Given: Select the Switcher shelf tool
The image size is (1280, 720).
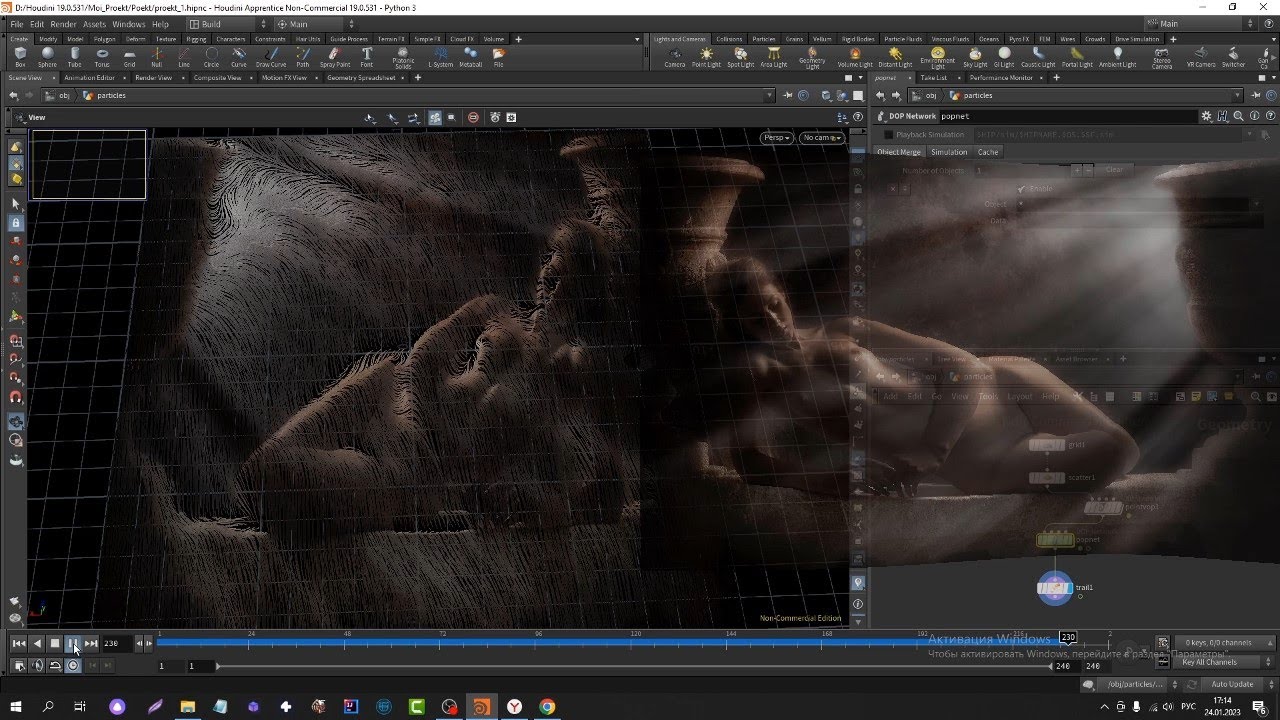Looking at the screenshot, I should tap(1233, 58).
